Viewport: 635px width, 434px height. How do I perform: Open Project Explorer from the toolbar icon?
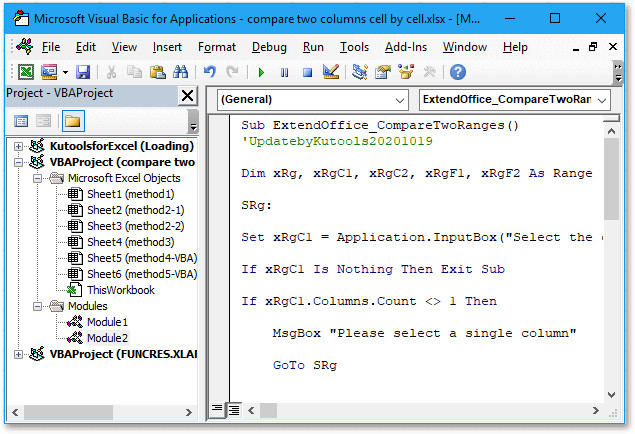(x=359, y=72)
